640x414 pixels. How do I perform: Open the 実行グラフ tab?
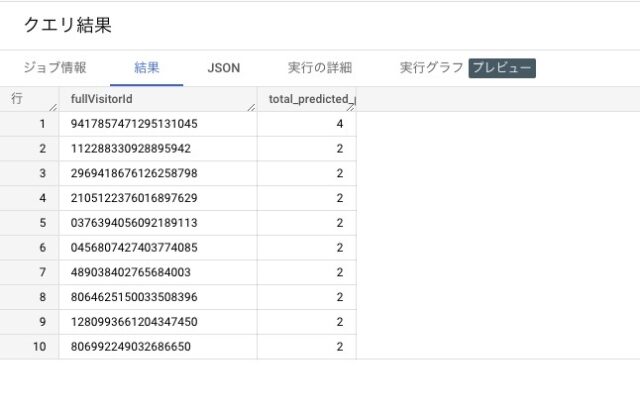click(431, 68)
